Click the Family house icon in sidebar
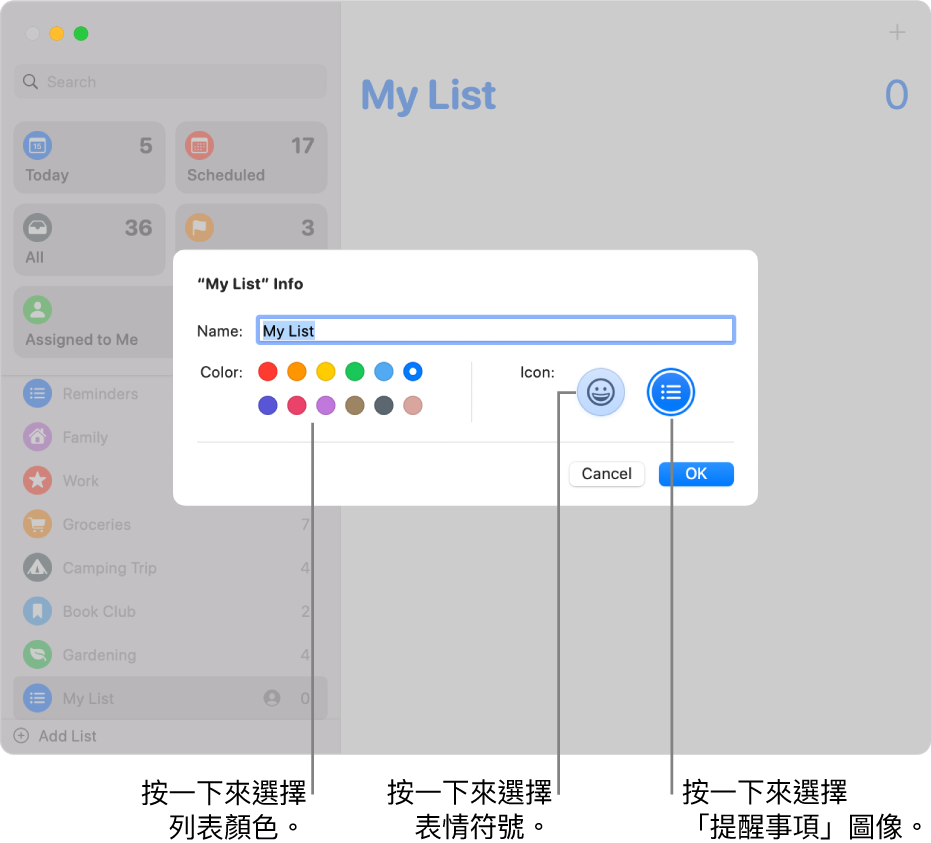The image size is (931, 843). coord(36,437)
